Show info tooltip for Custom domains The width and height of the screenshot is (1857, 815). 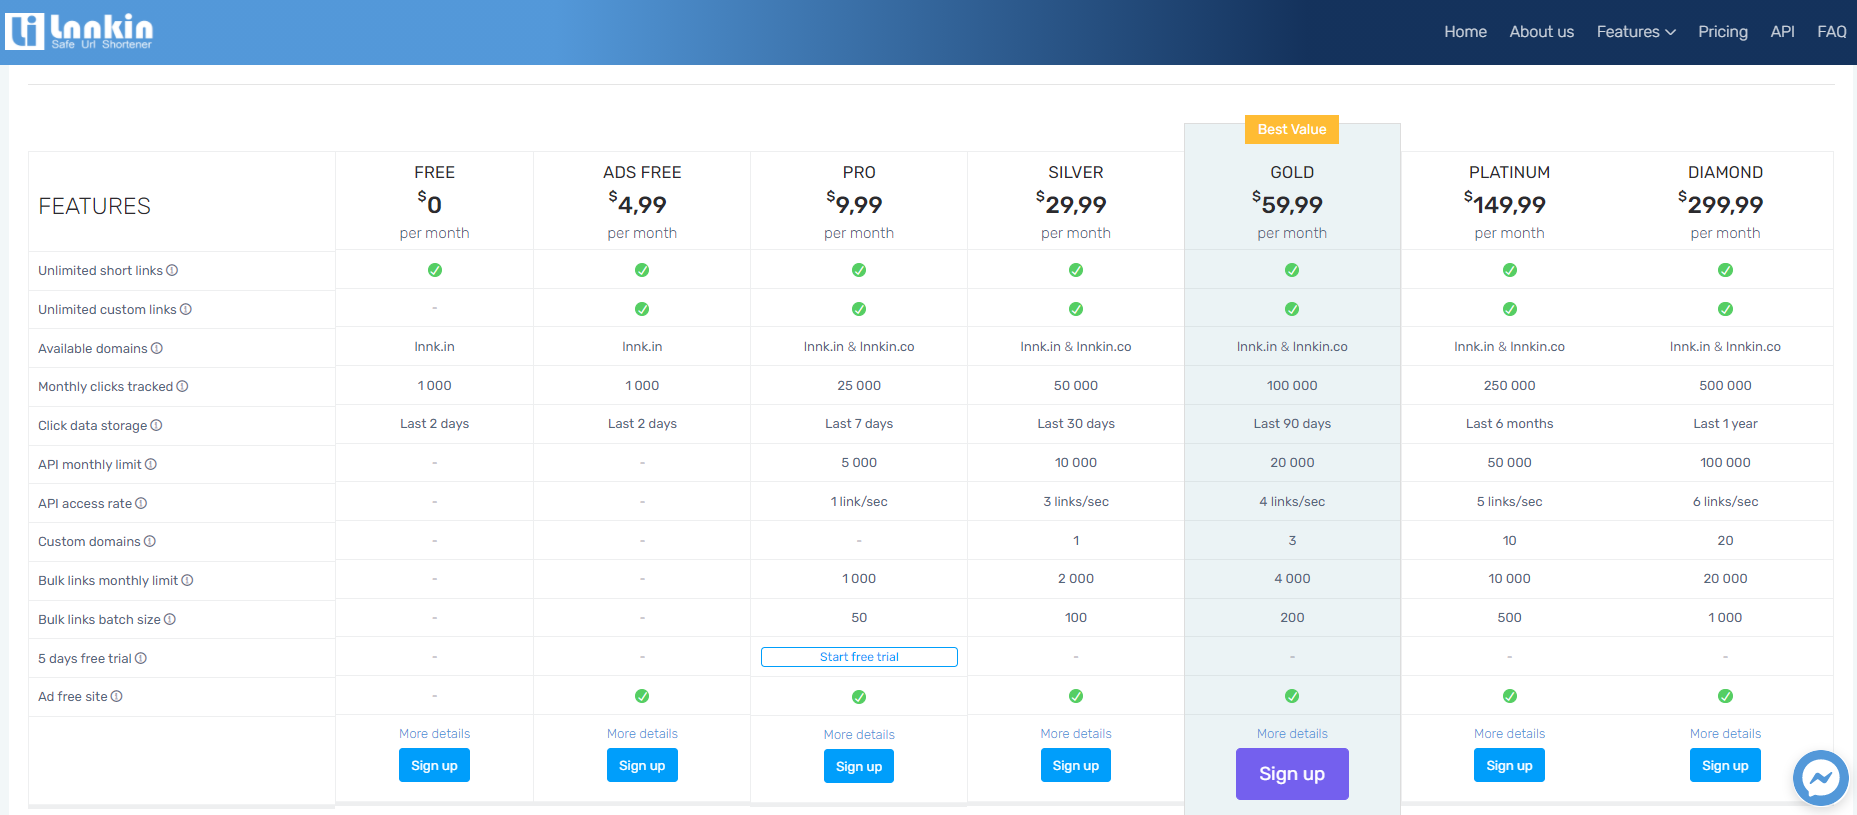point(150,542)
